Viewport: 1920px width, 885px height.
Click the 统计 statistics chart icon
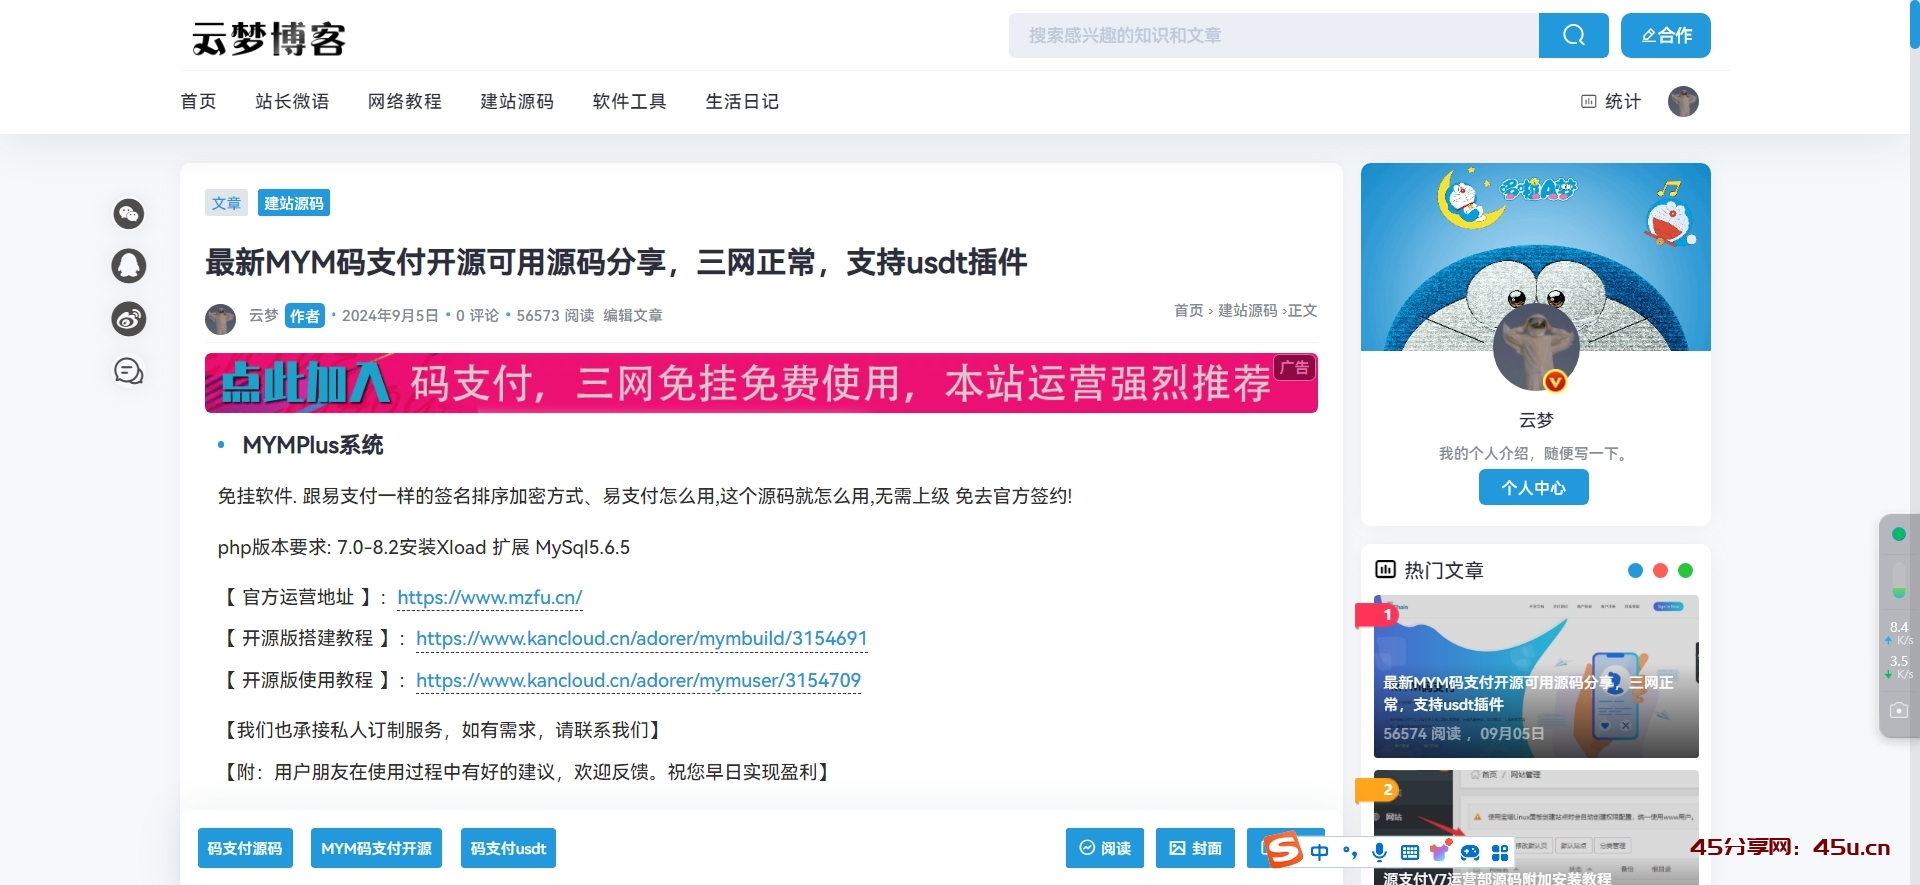click(1588, 101)
